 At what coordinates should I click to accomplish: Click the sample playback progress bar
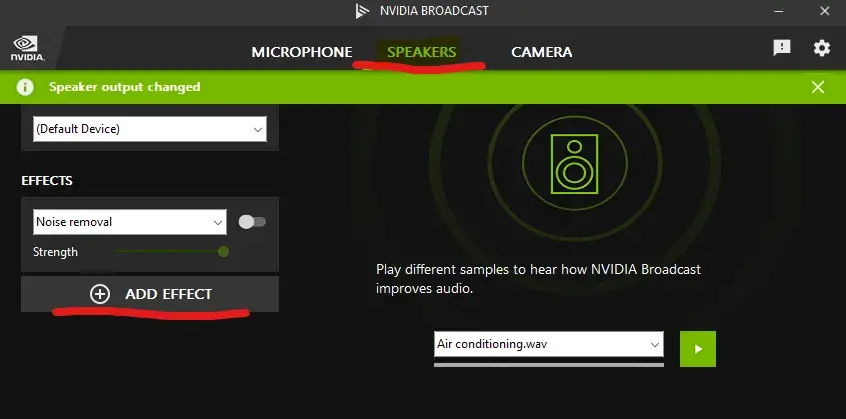(x=549, y=365)
